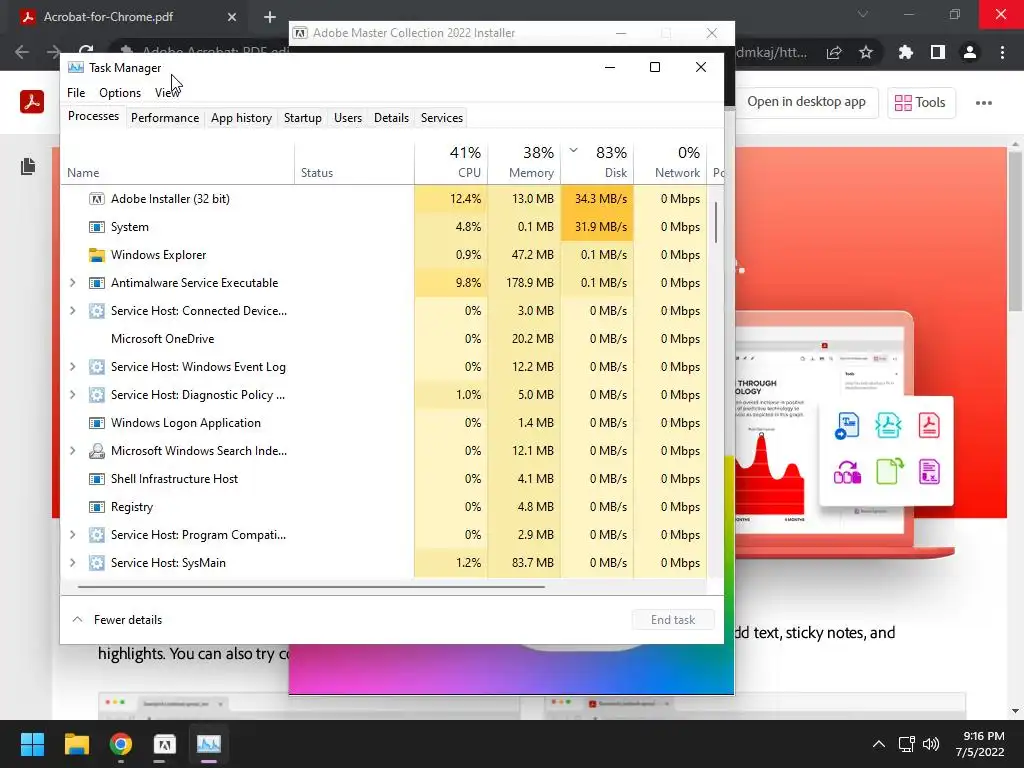The width and height of the screenshot is (1024, 768).
Task: Click the Status column header
Action: click(354, 162)
